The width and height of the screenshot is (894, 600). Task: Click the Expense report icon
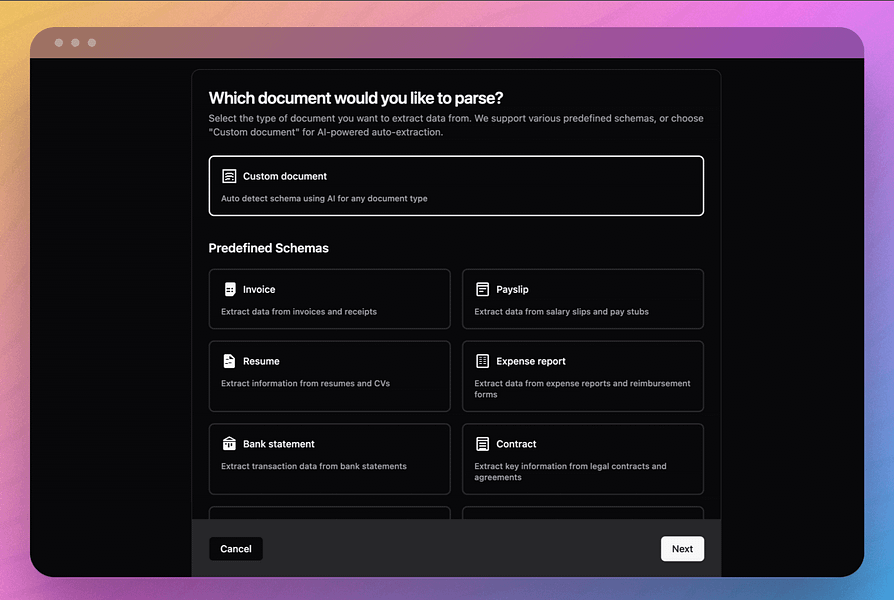point(482,361)
